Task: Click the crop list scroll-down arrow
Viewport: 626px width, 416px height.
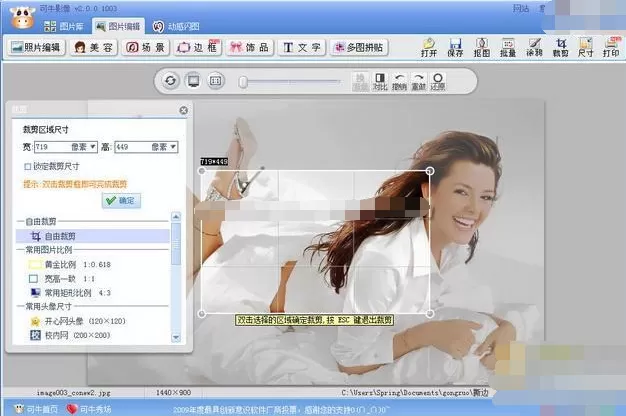Action: [176, 338]
